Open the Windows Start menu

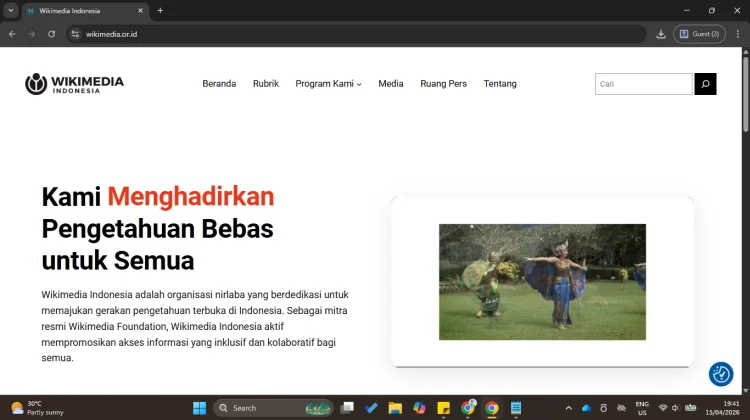coord(199,408)
